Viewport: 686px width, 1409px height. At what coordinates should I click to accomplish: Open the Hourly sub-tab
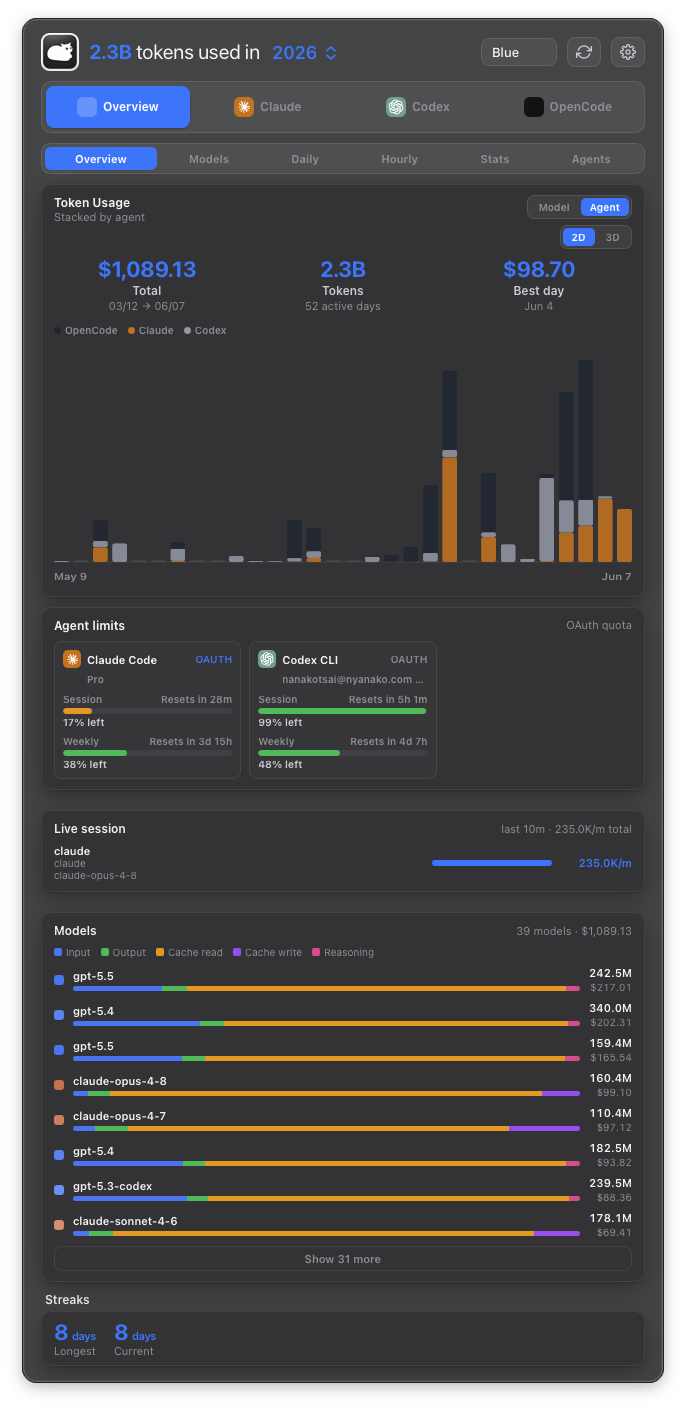pos(400,159)
